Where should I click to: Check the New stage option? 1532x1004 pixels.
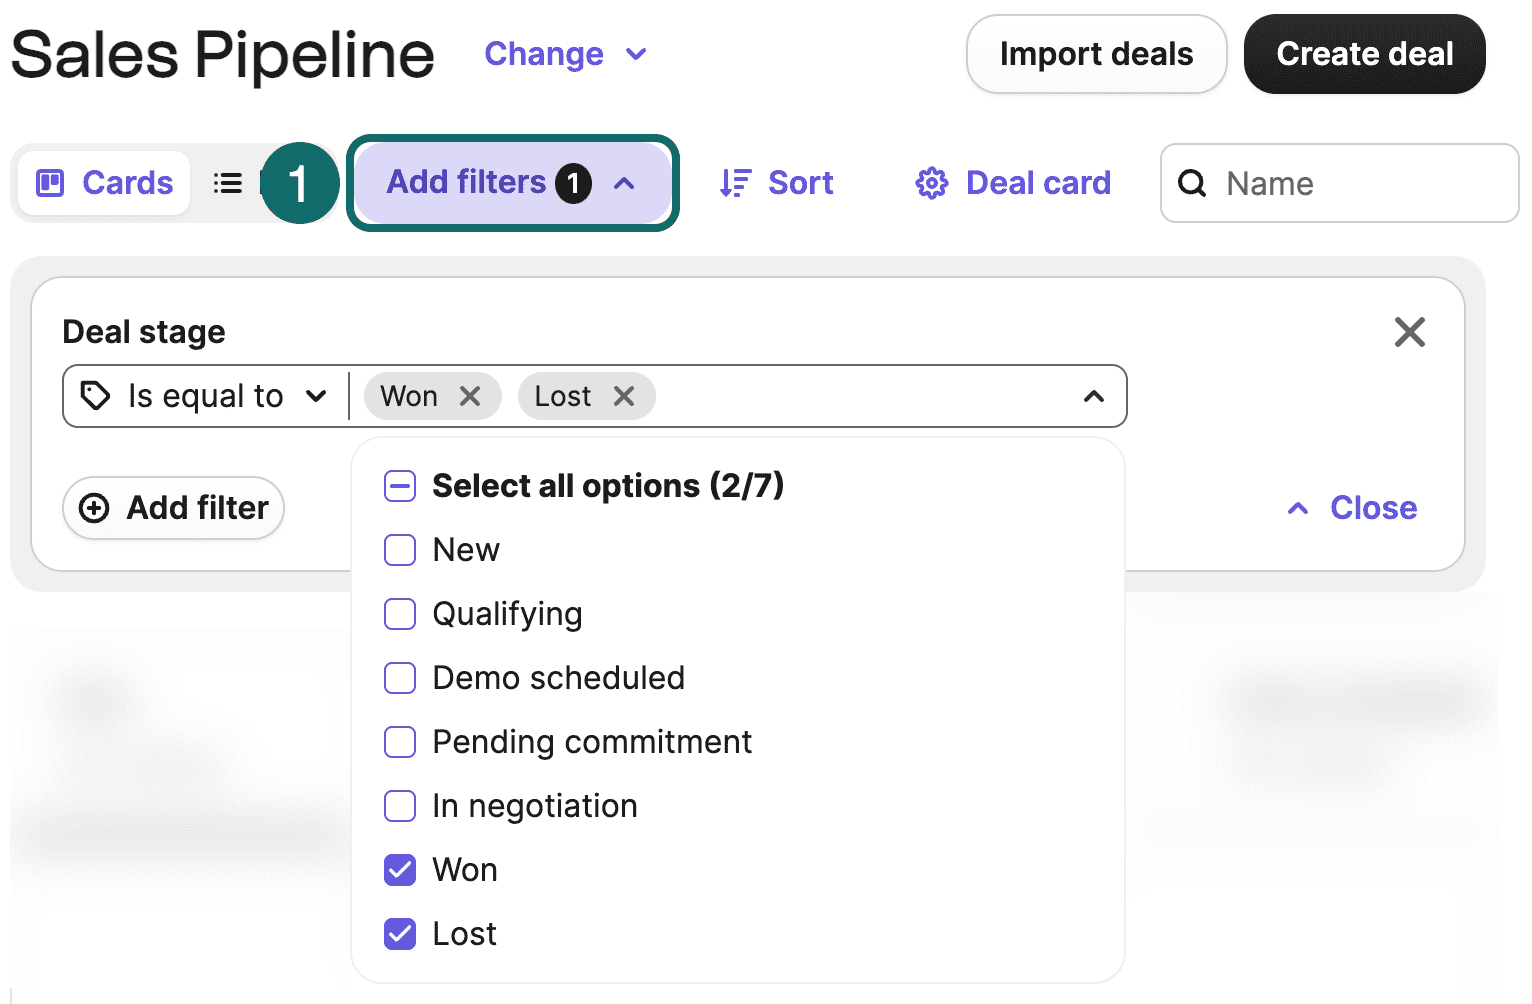click(400, 550)
